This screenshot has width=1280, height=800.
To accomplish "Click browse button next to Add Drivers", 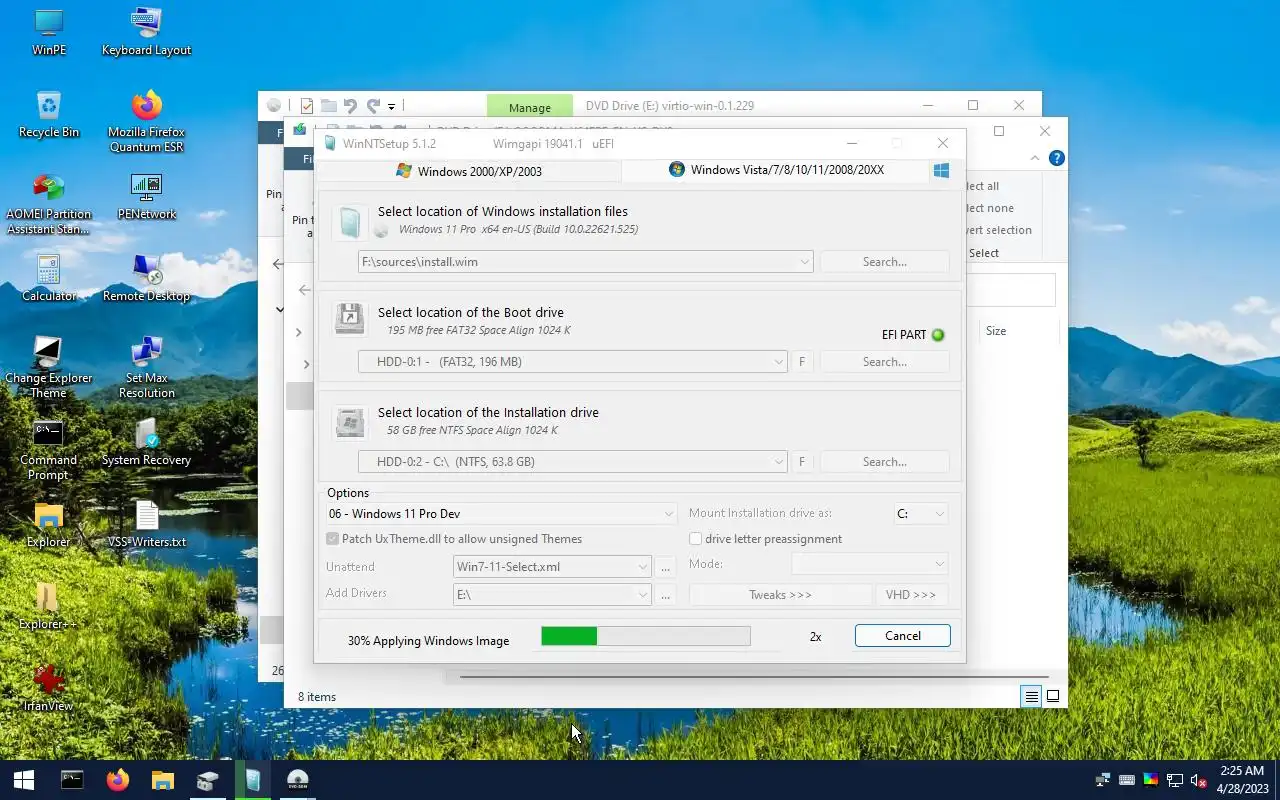I will point(666,595).
